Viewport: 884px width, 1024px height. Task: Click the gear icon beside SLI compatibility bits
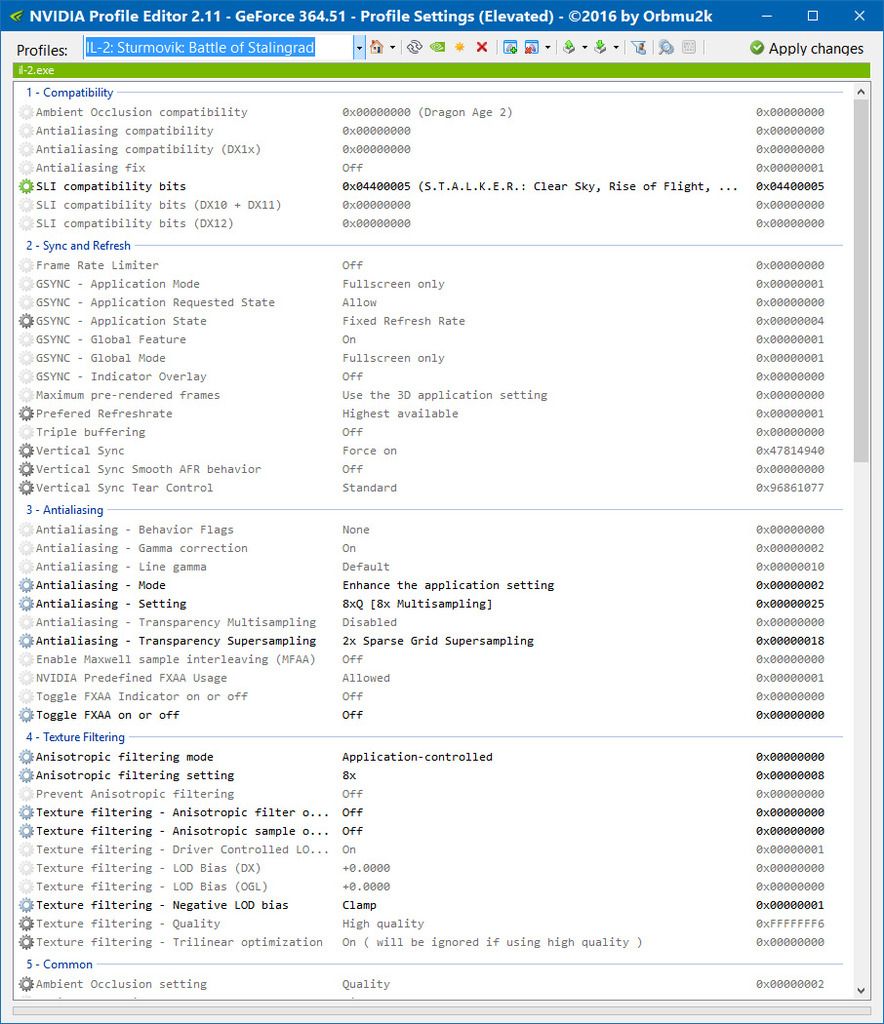(27, 186)
